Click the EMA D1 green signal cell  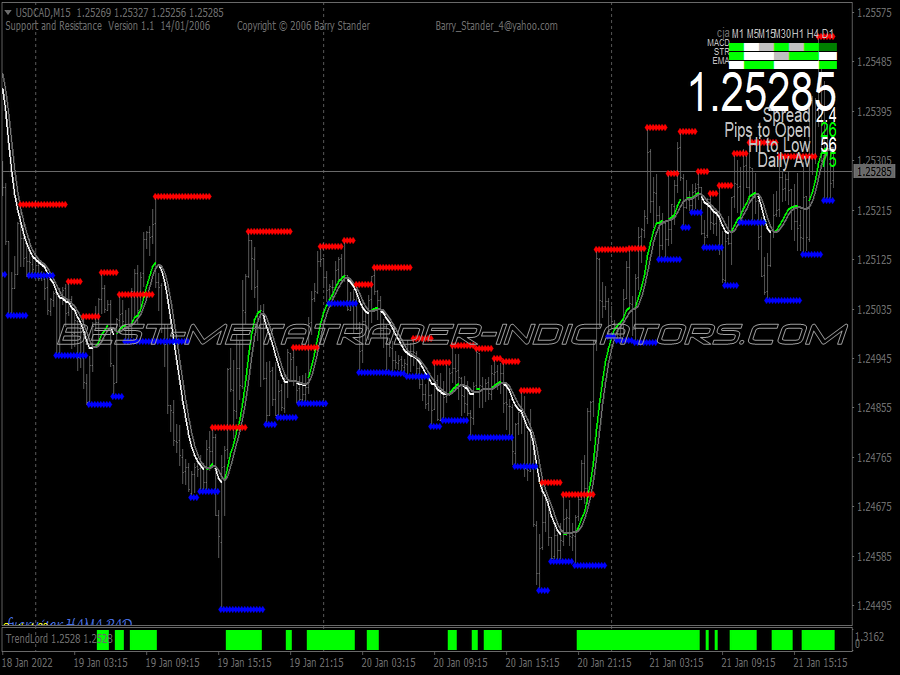tap(828, 65)
